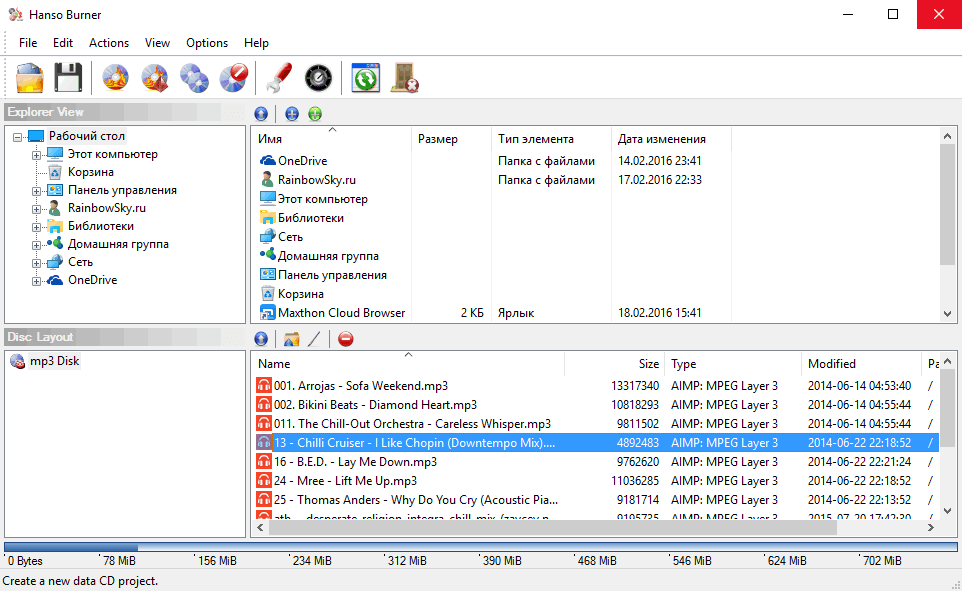
Task: Expand the Панель управления tree node
Action: point(36,191)
